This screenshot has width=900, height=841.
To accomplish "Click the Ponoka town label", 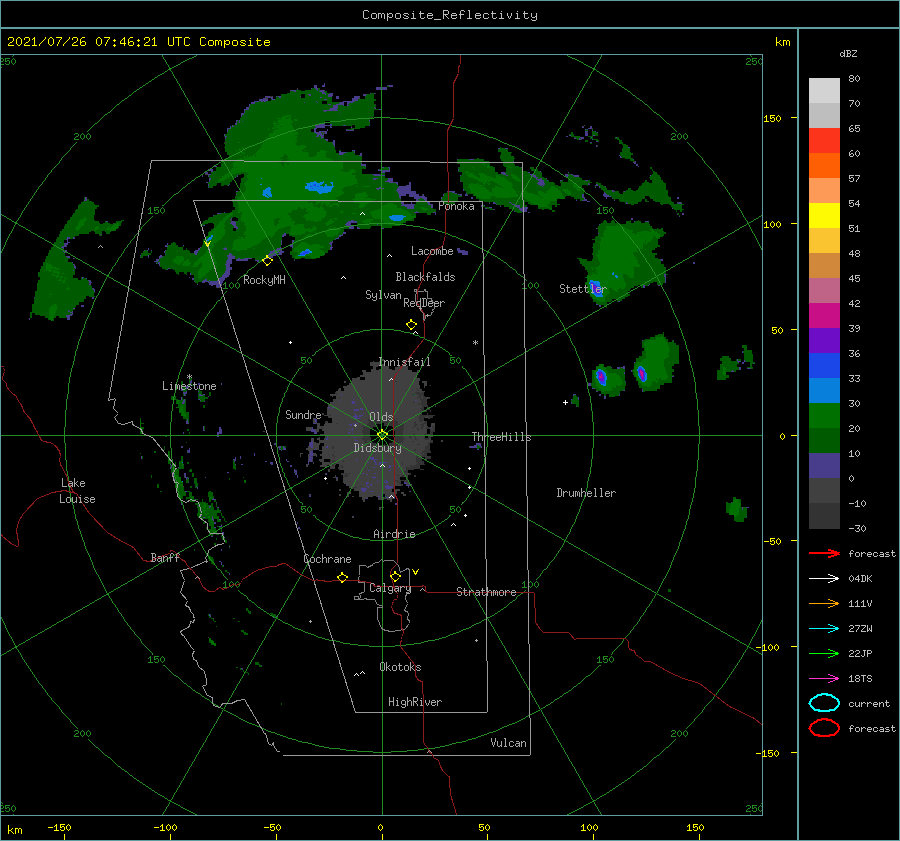I will [x=456, y=206].
